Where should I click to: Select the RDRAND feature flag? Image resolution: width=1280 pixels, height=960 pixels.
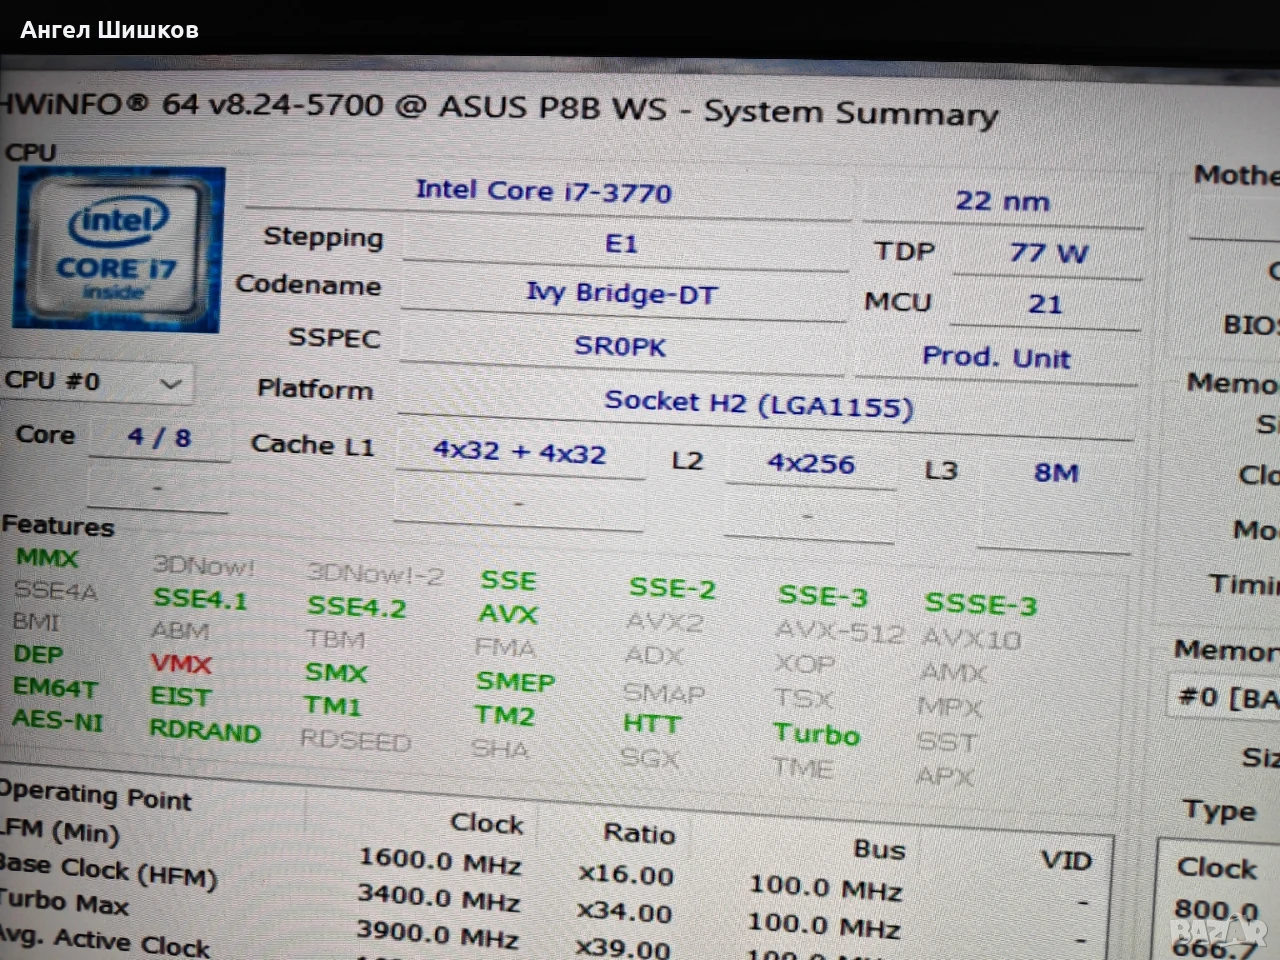click(205, 730)
